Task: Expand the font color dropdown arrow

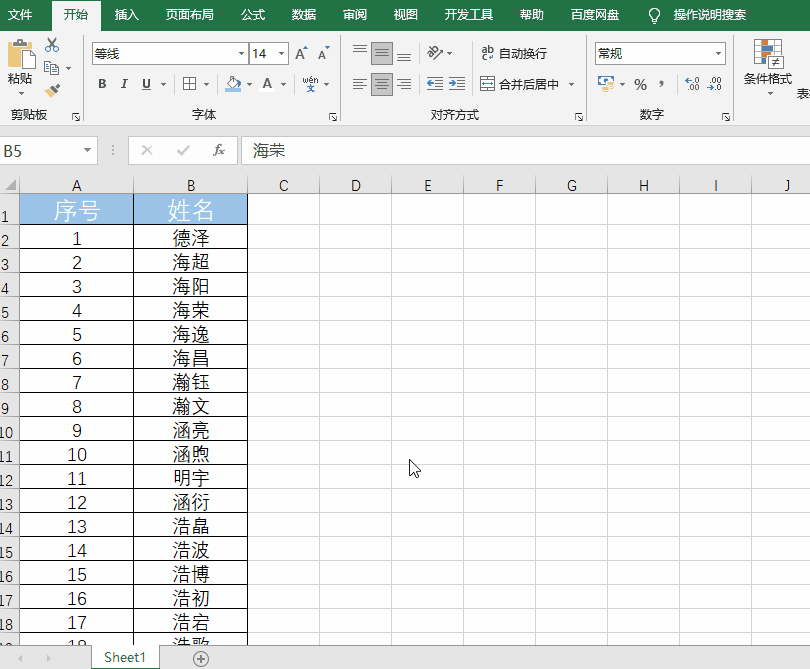Action: pyautogui.click(x=283, y=84)
